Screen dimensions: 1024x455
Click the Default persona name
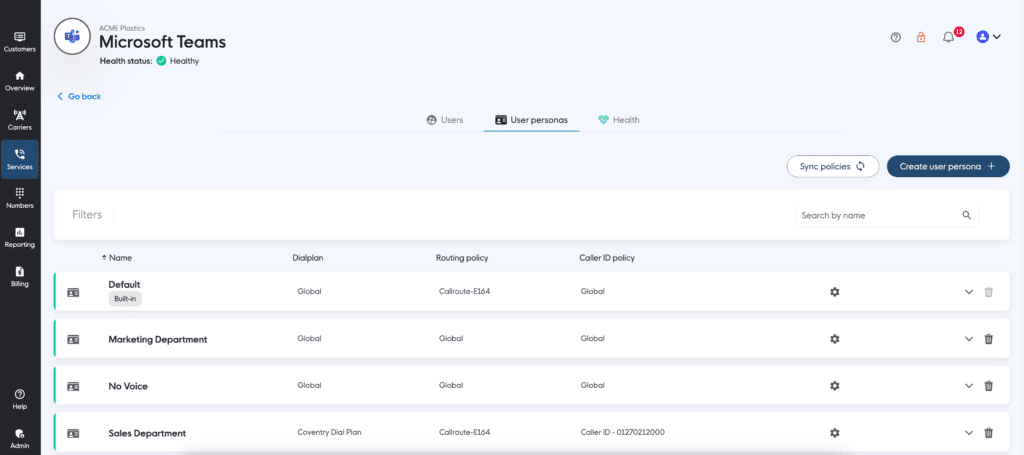(124, 285)
